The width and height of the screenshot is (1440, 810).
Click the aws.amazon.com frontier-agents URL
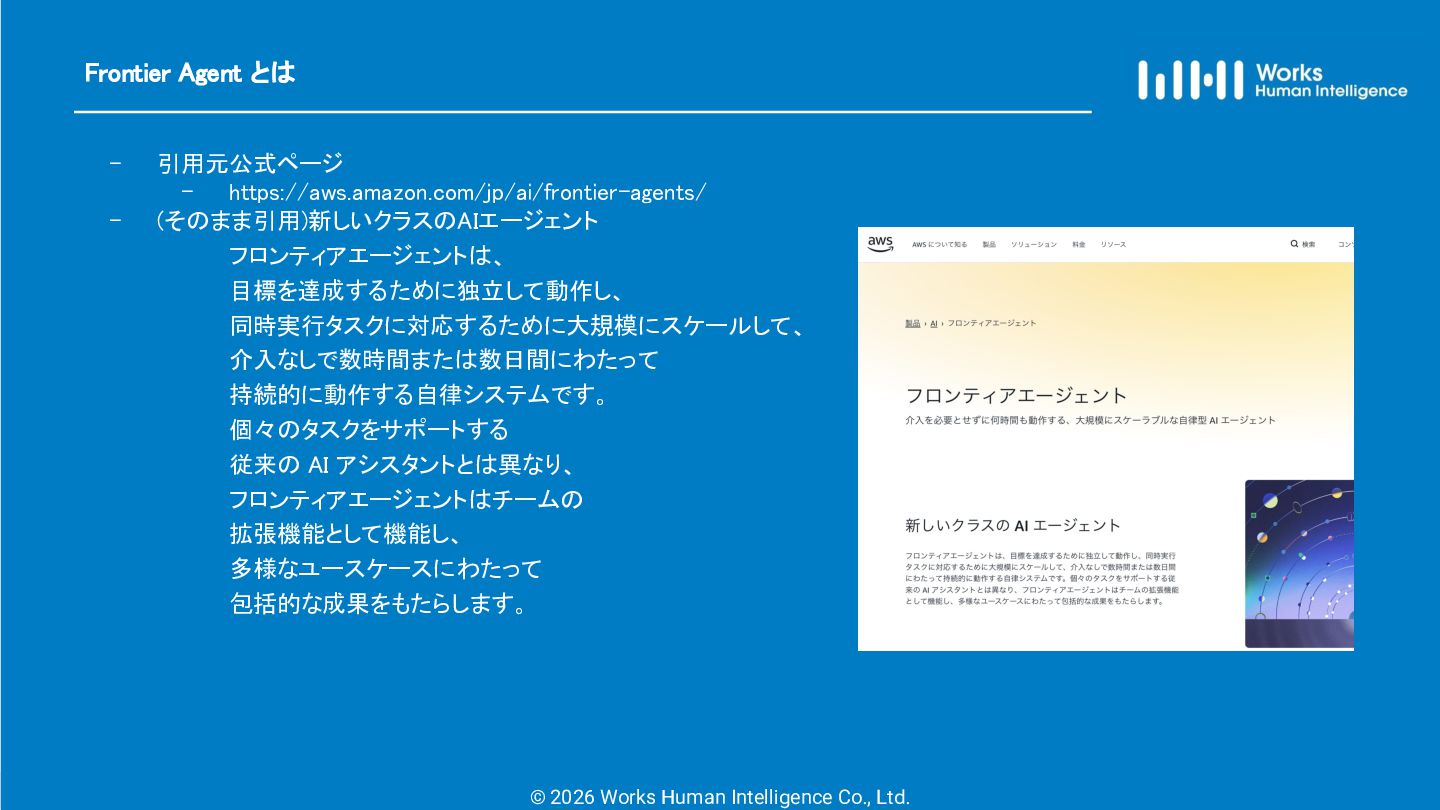point(467,192)
